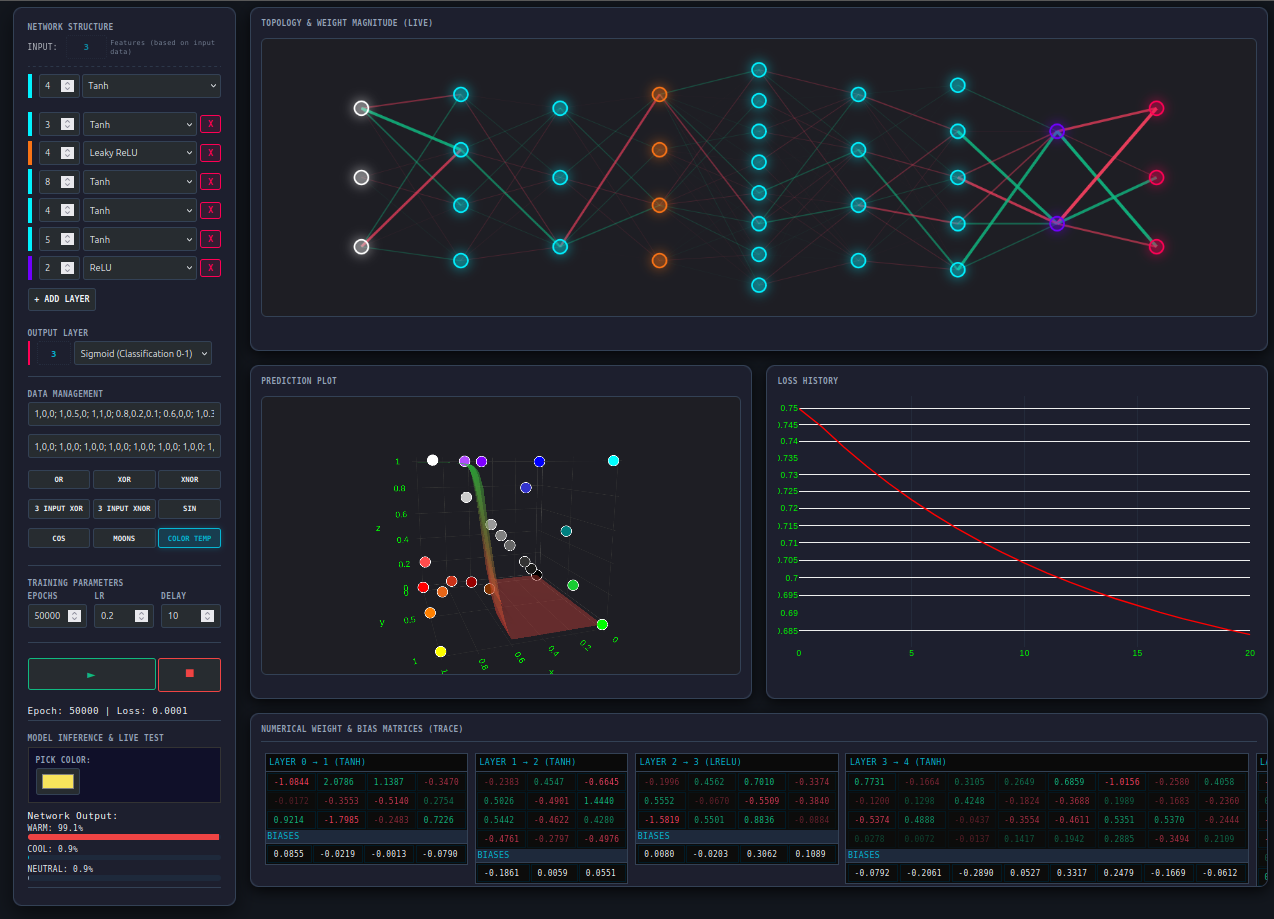Image resolution: width=1274 pixels, height=919 pixels.
Task: Remove the 8-neuron Tanh layer
Action: (210, 182)
